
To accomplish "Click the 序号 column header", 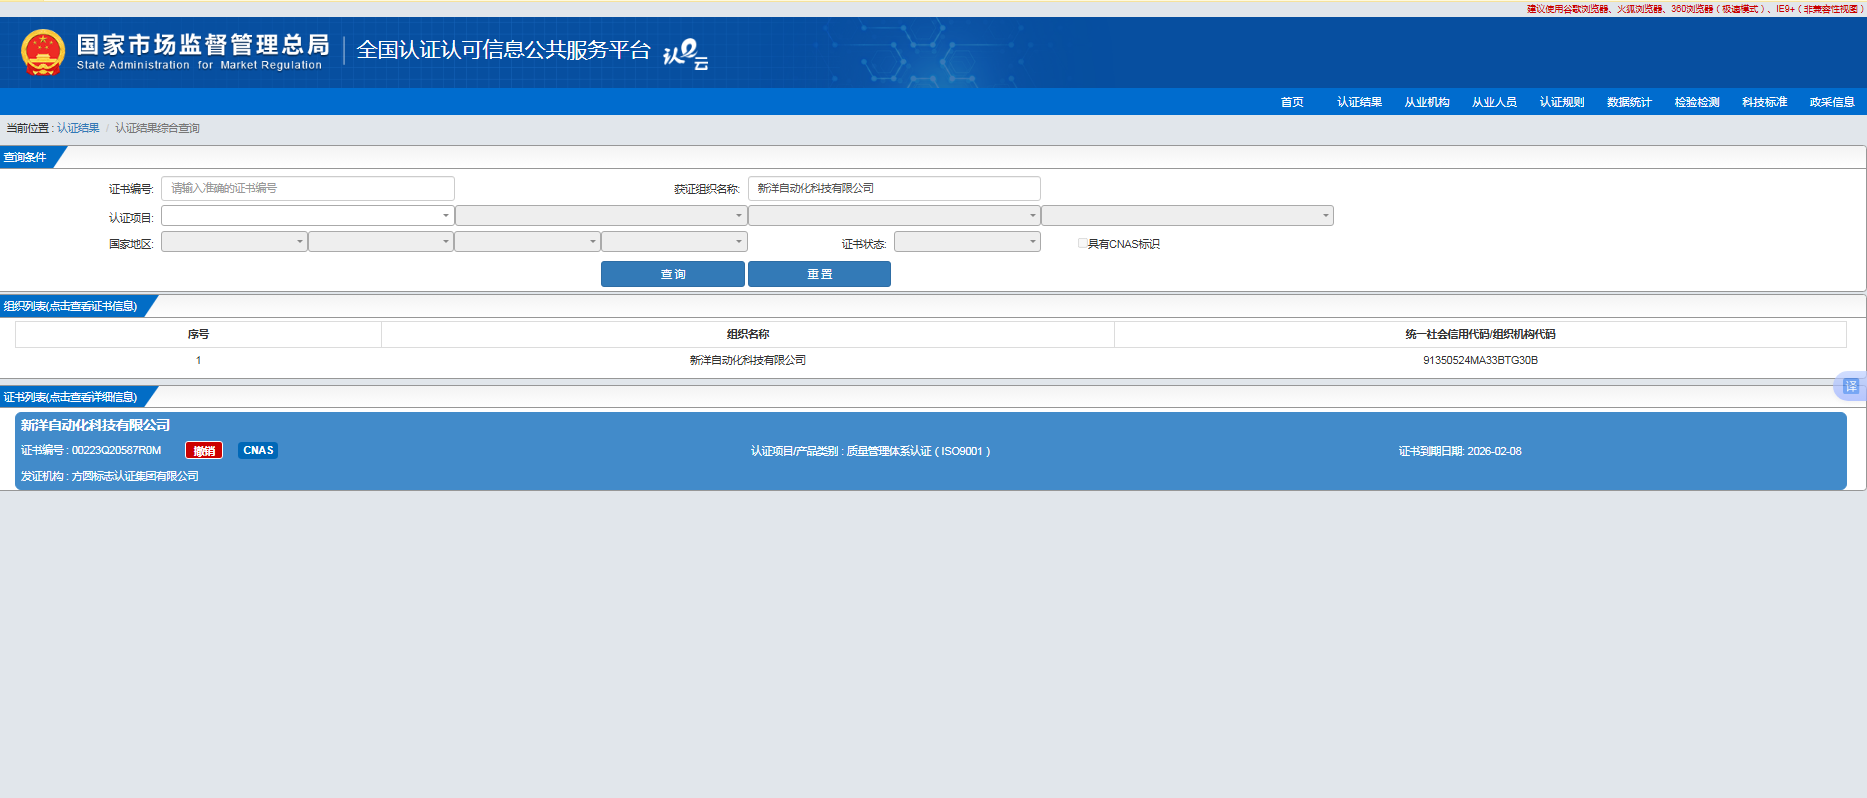I will click(x=198, y=334).
